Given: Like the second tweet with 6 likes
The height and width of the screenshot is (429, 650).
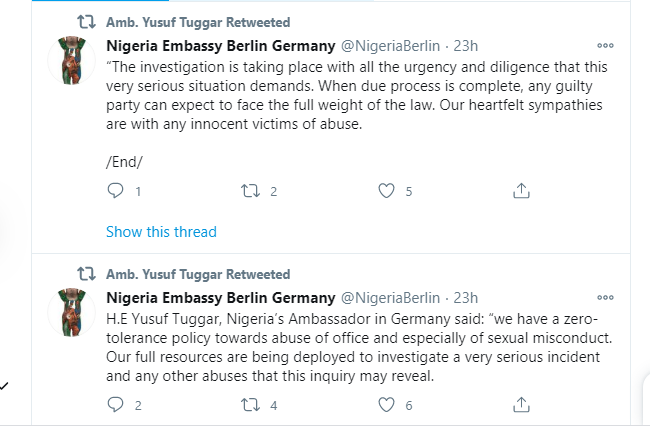Looking at the screenshot, I should [x=386, y=405].
